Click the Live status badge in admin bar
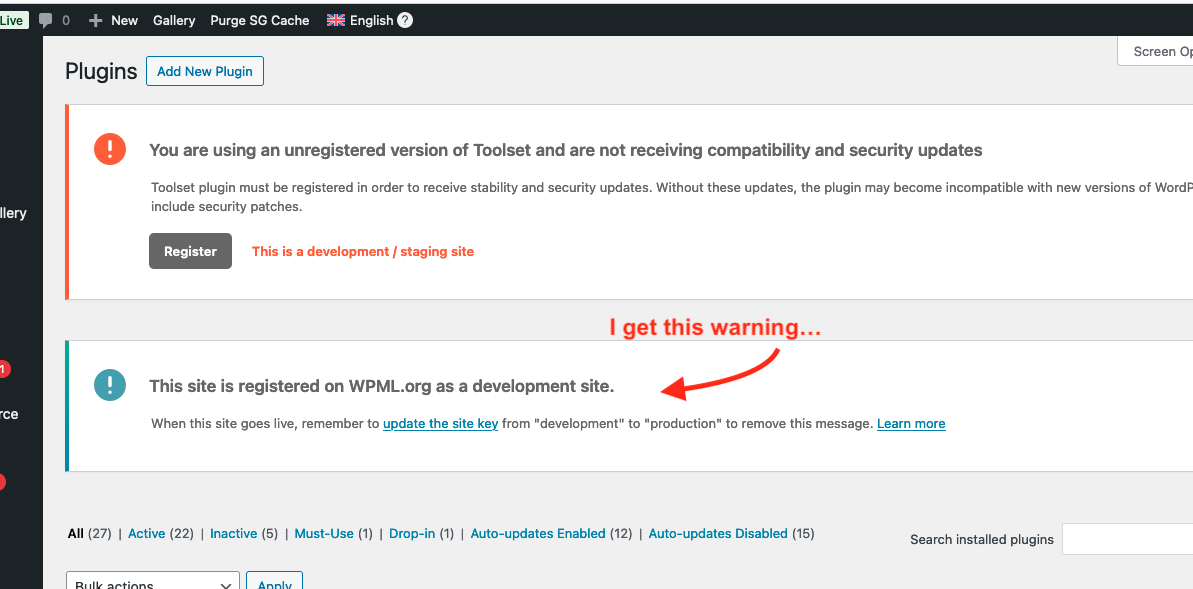 13,21
